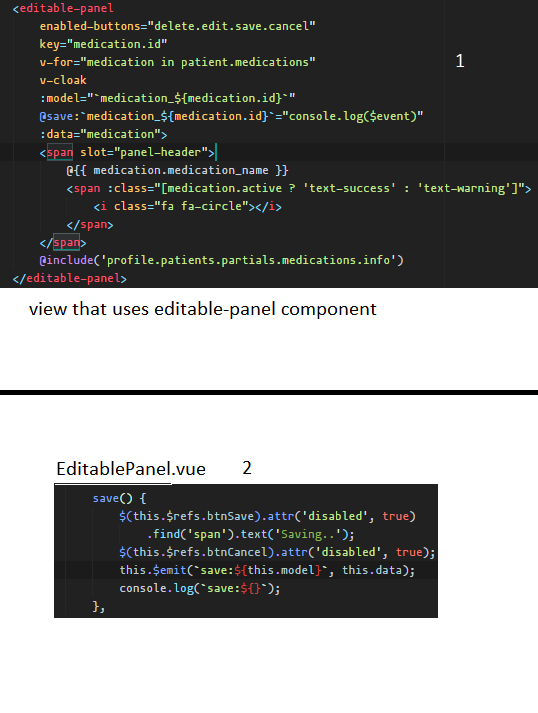
Task: Place cursor on the v-for medication line
Action: 177,62
